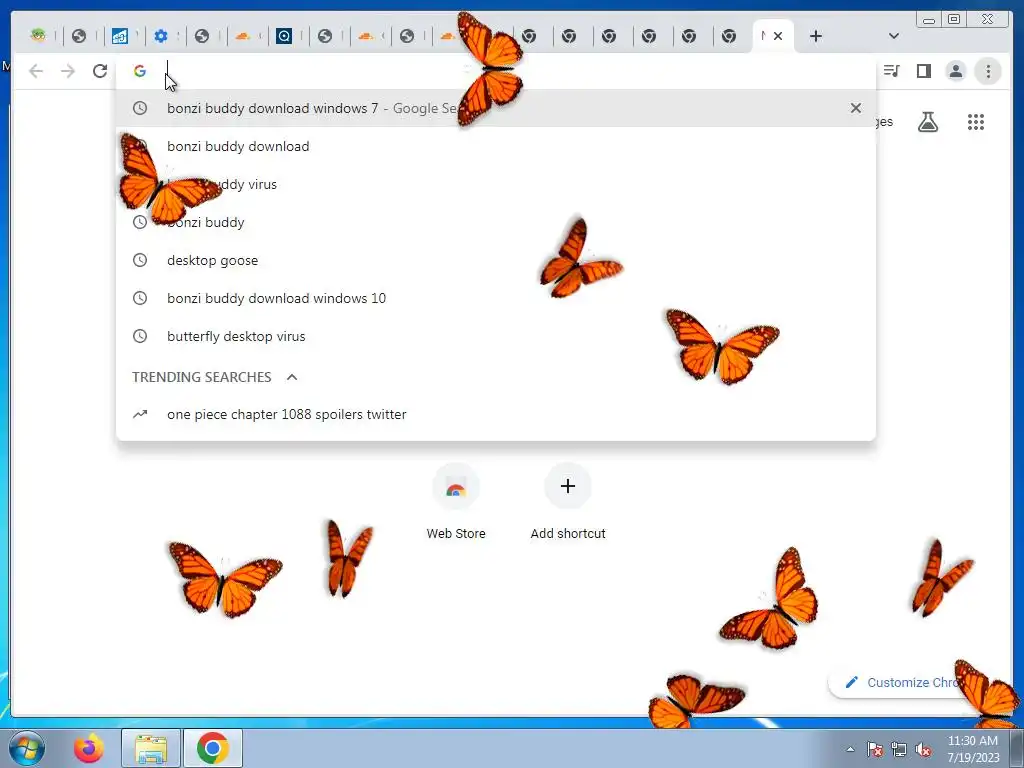The height and width of the screenshot is (768, 1024).
Task: Open the Web Store shortcut
Action: click(x=456, y=502)
